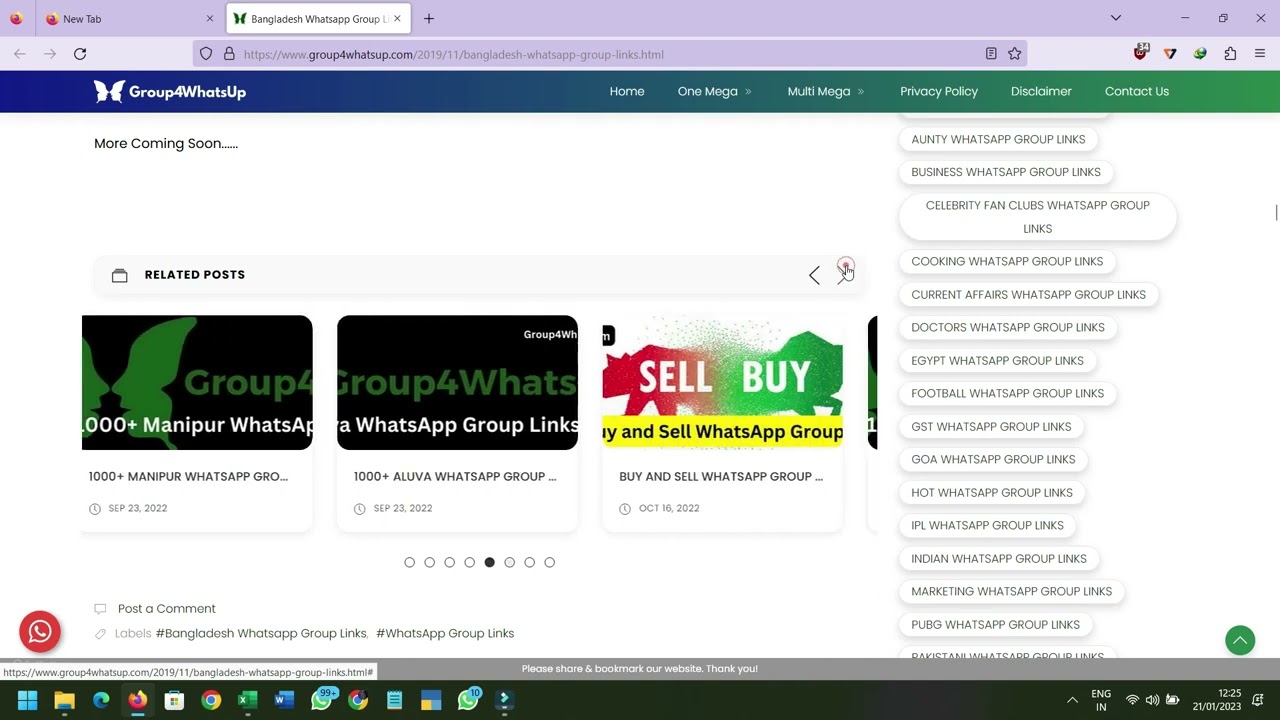Viewport: 1280px width, 720px height.
Task: Open IPL WhatsApp Group Links label
Action: tap(988, 525)
